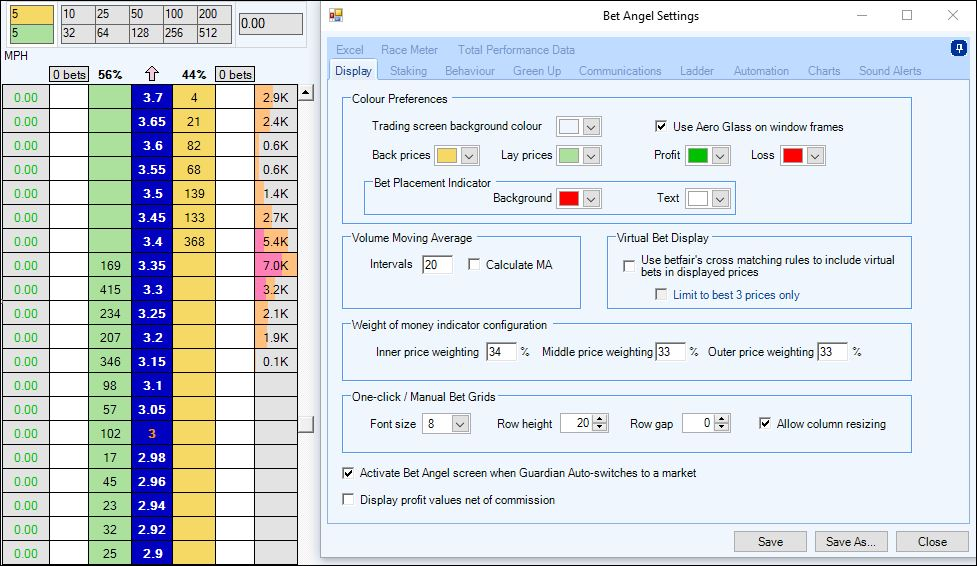
Task: Click the 0.00 field beside stake buttons
Action: (x=271, y=24)
